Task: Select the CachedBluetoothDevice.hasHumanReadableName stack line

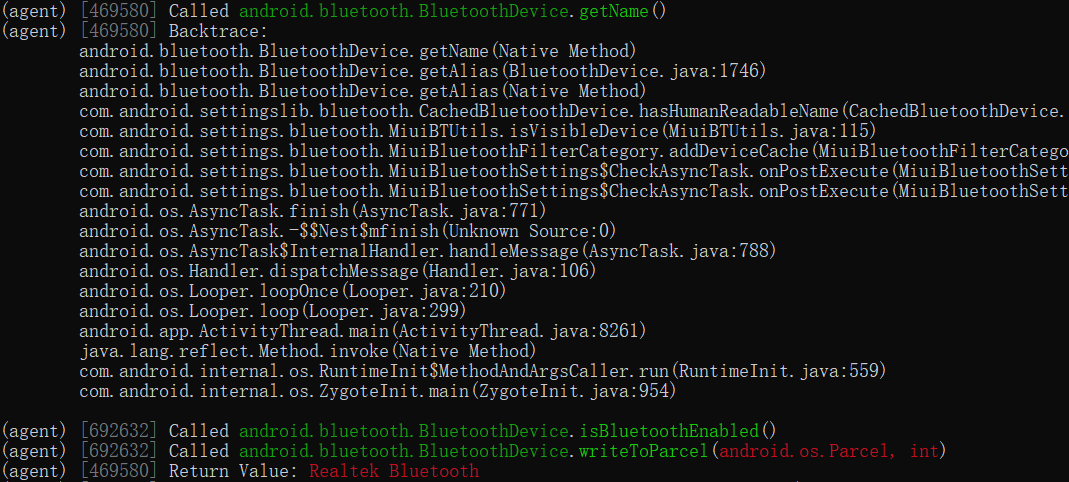Action: (570, 111)
